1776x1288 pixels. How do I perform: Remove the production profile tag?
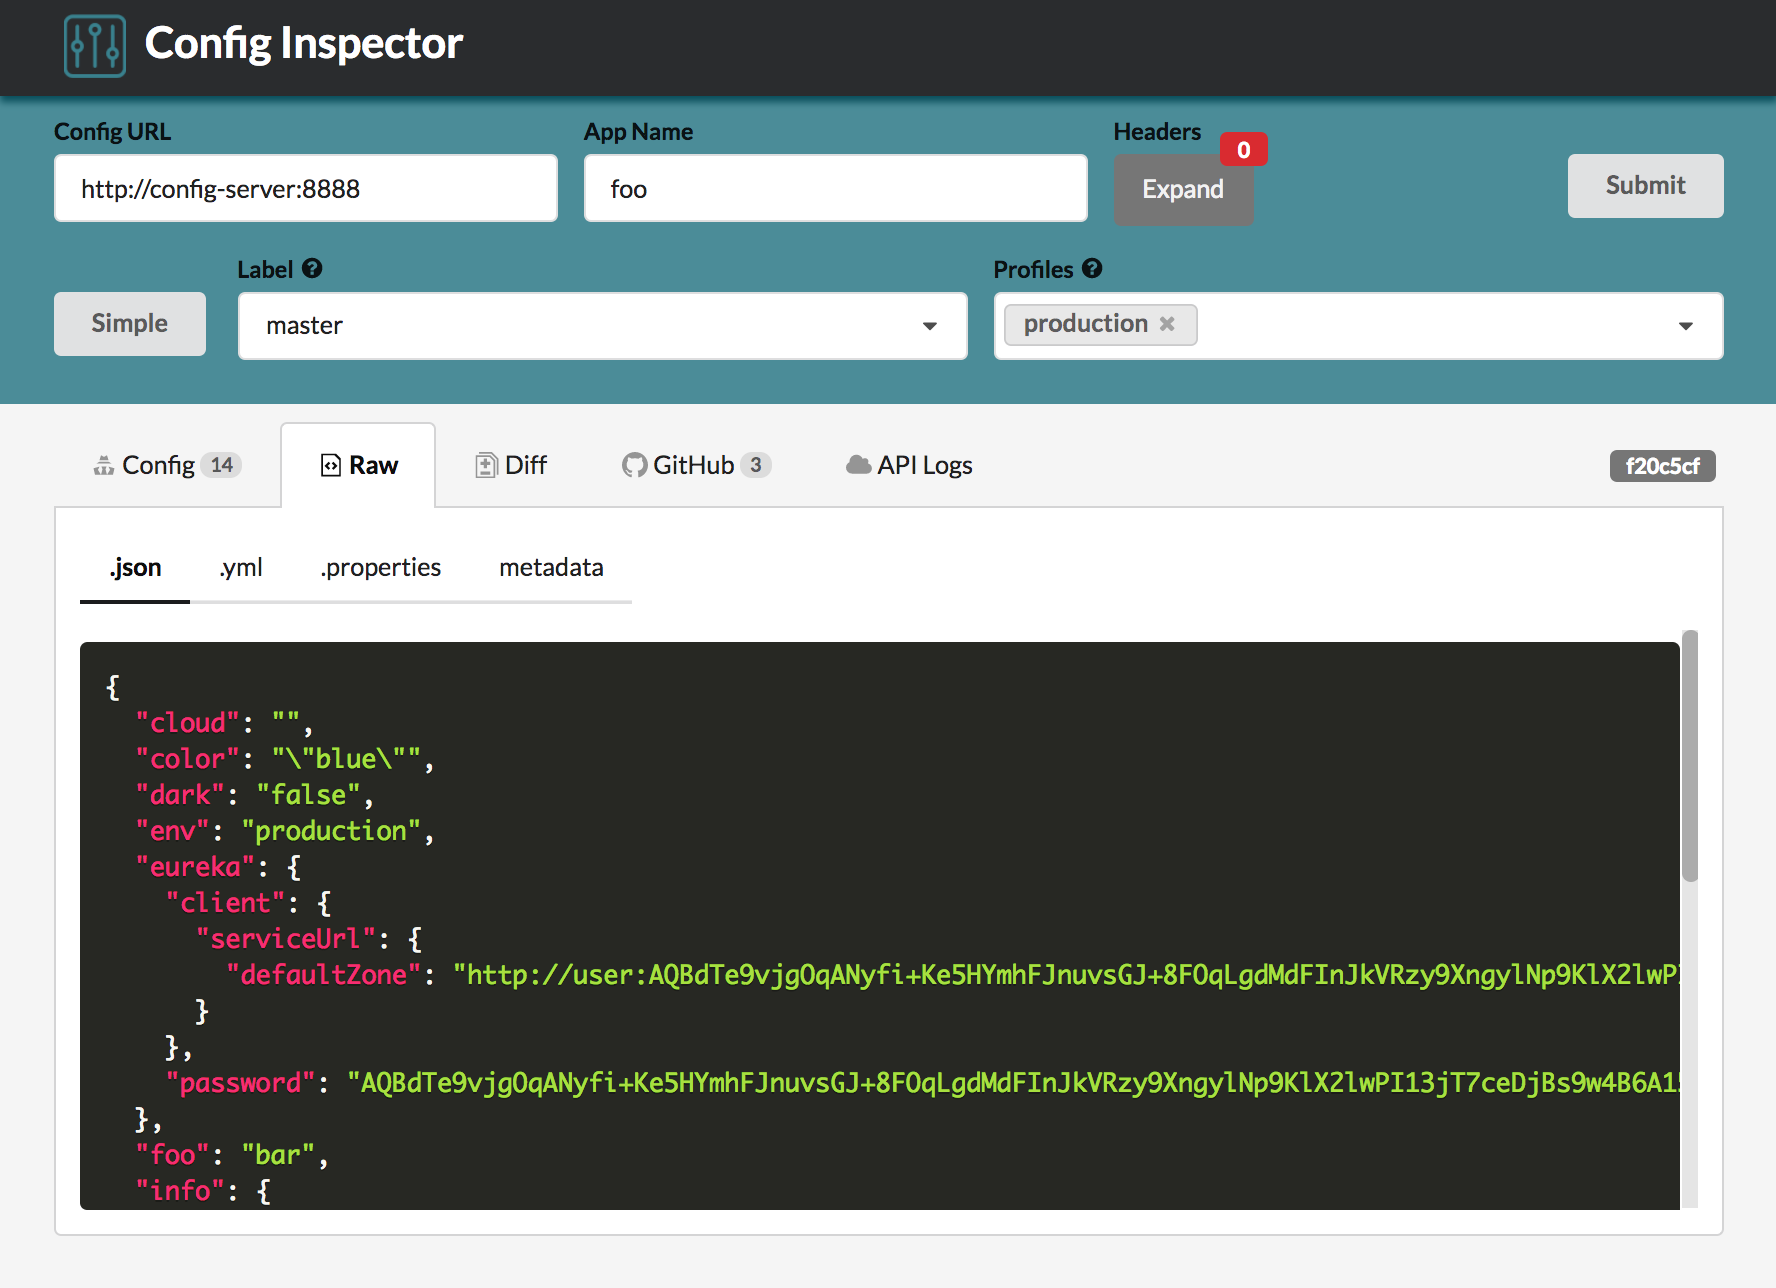coord(1166,323)
